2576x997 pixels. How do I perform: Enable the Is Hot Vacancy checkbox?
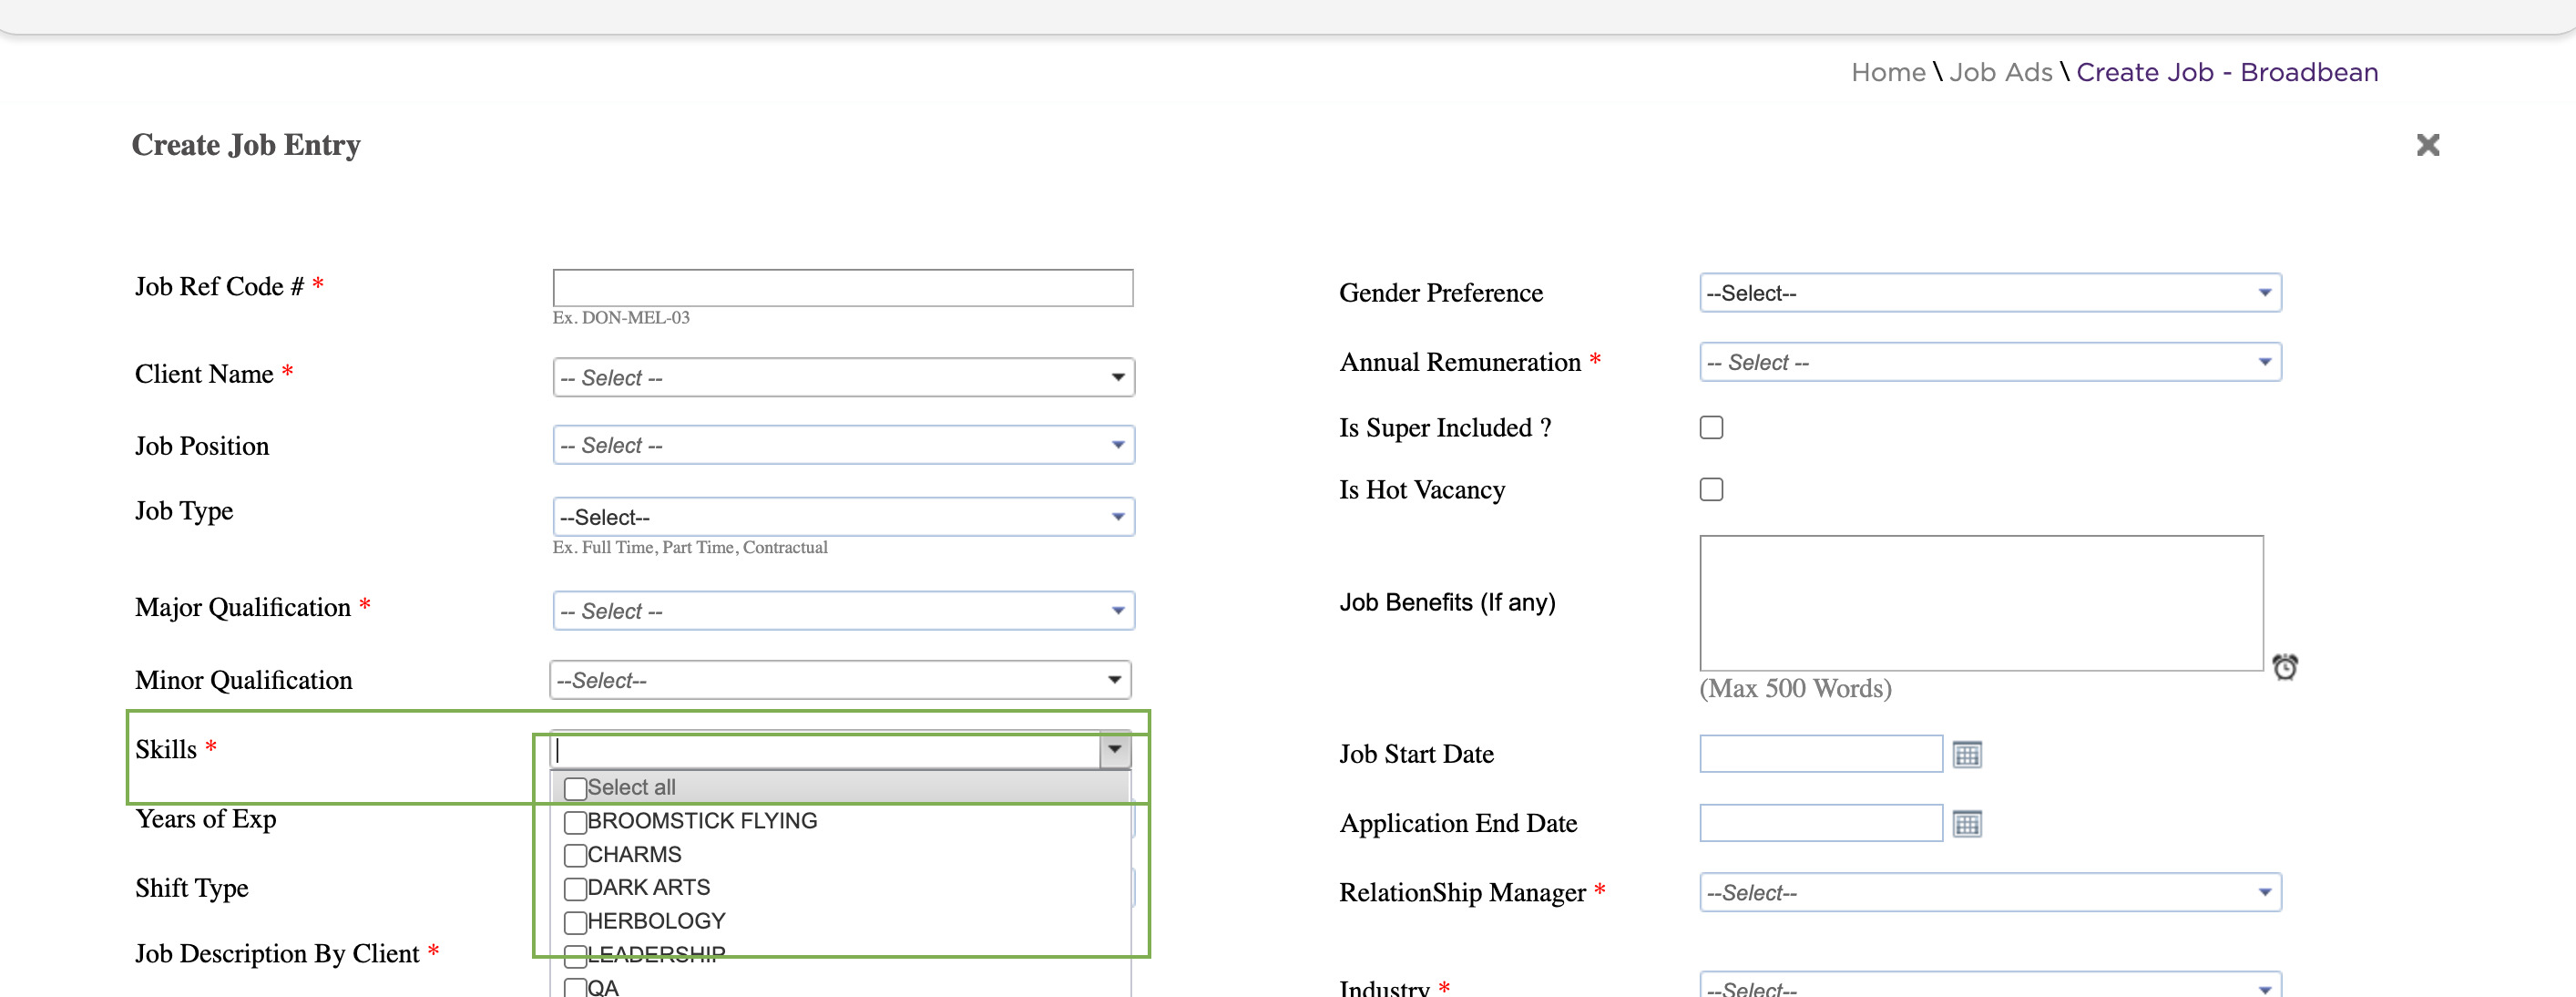(x=1711, y=489)
